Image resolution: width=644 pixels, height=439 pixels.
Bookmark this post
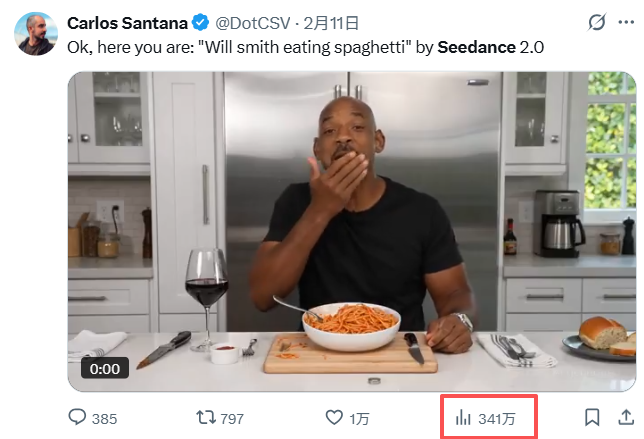pyautogui.click(x=592, y=418)
